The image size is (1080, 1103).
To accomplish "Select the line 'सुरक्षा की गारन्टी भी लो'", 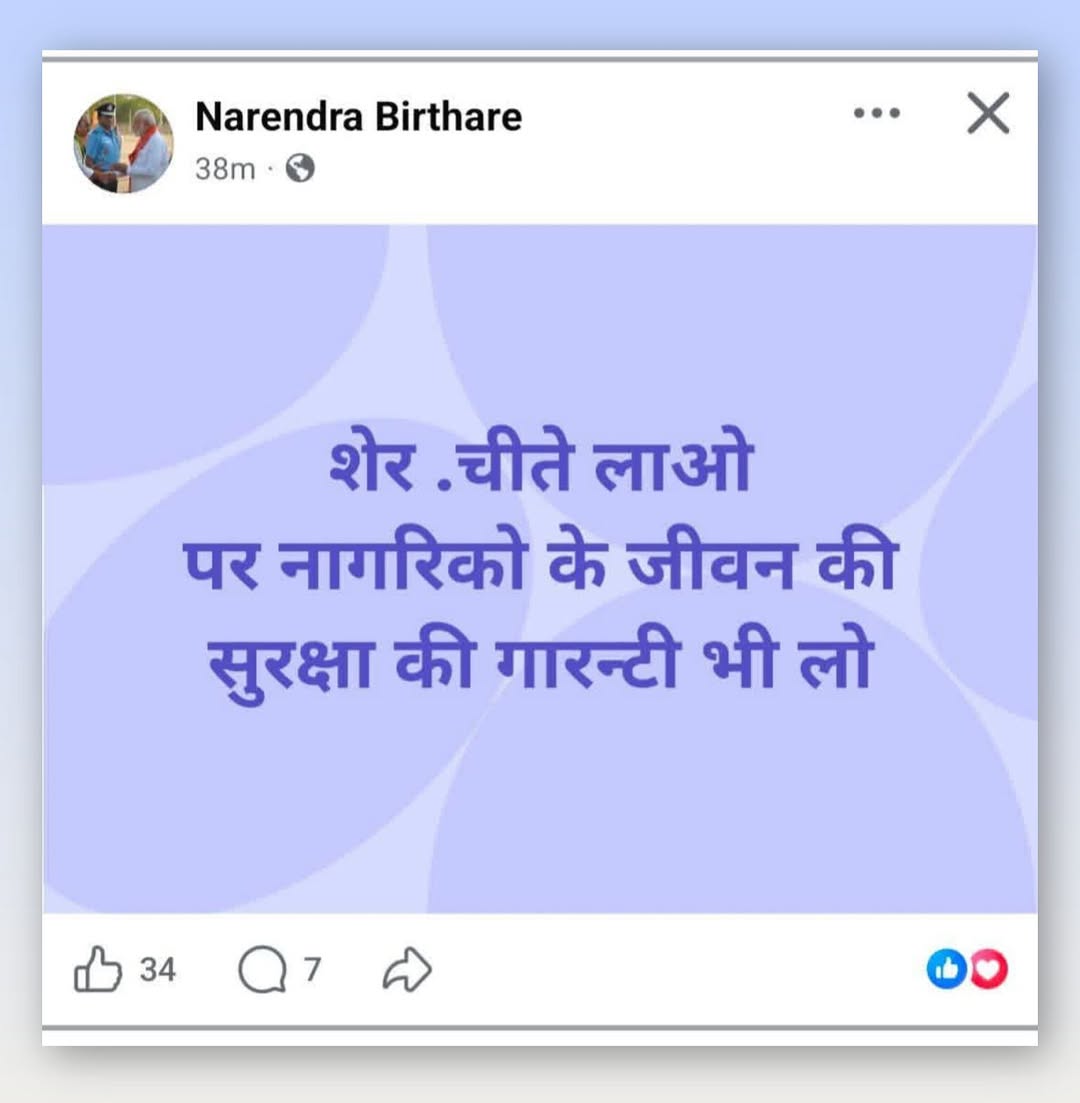I will coord(540,664).
